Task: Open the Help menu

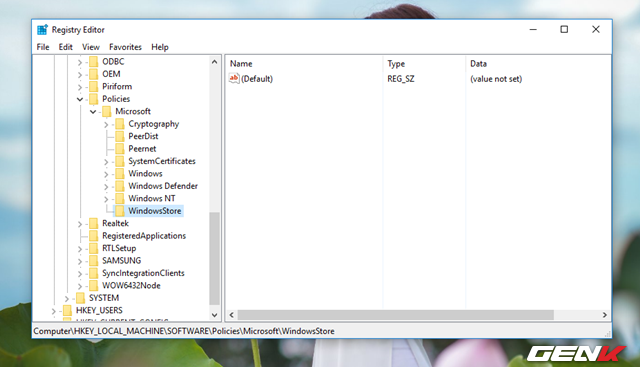Action: 160,47
